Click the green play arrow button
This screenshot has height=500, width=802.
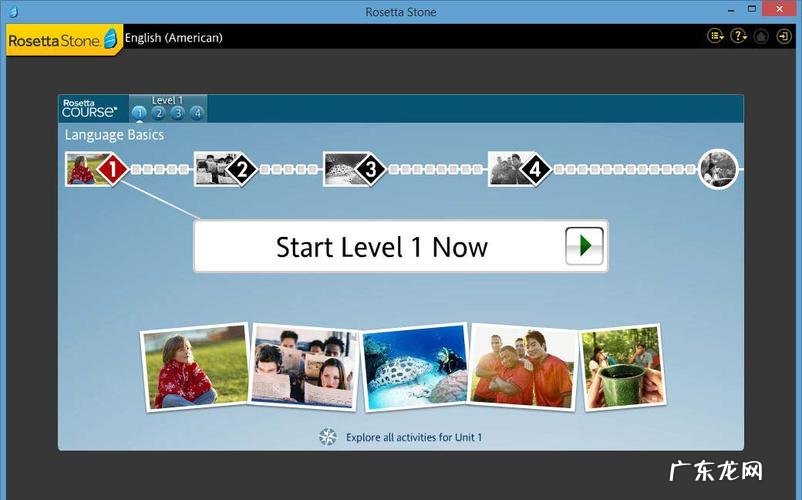[x=584, y=246]
